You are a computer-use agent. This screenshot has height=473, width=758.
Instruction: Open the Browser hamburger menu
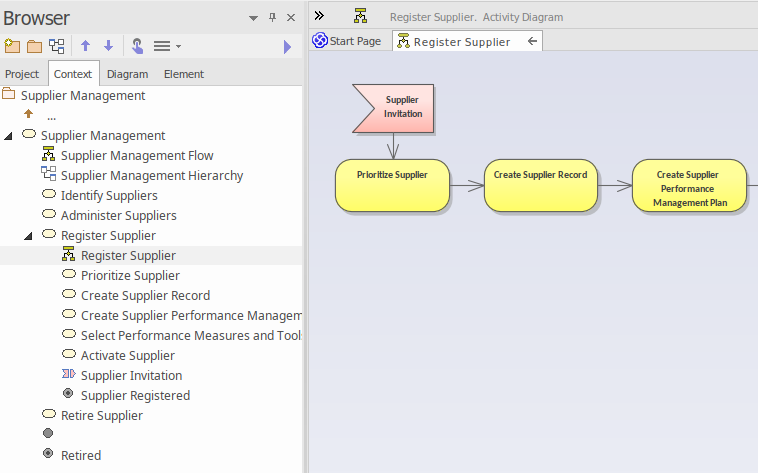point(162,46)
